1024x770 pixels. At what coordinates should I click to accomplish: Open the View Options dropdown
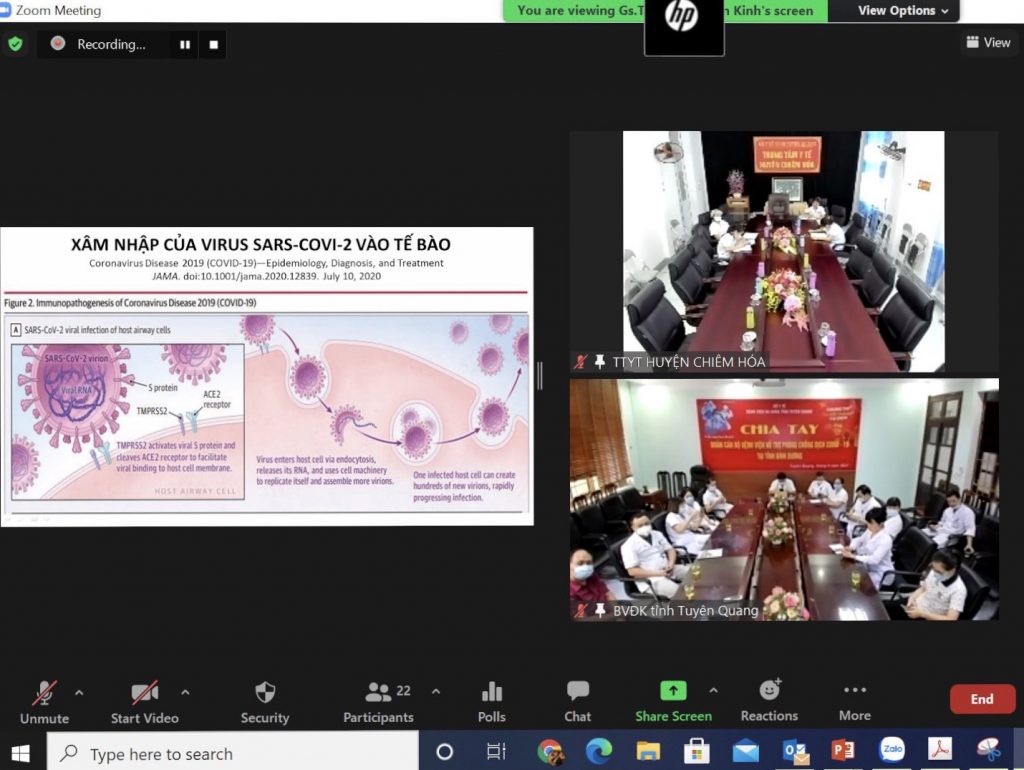(x=903, y=10)
